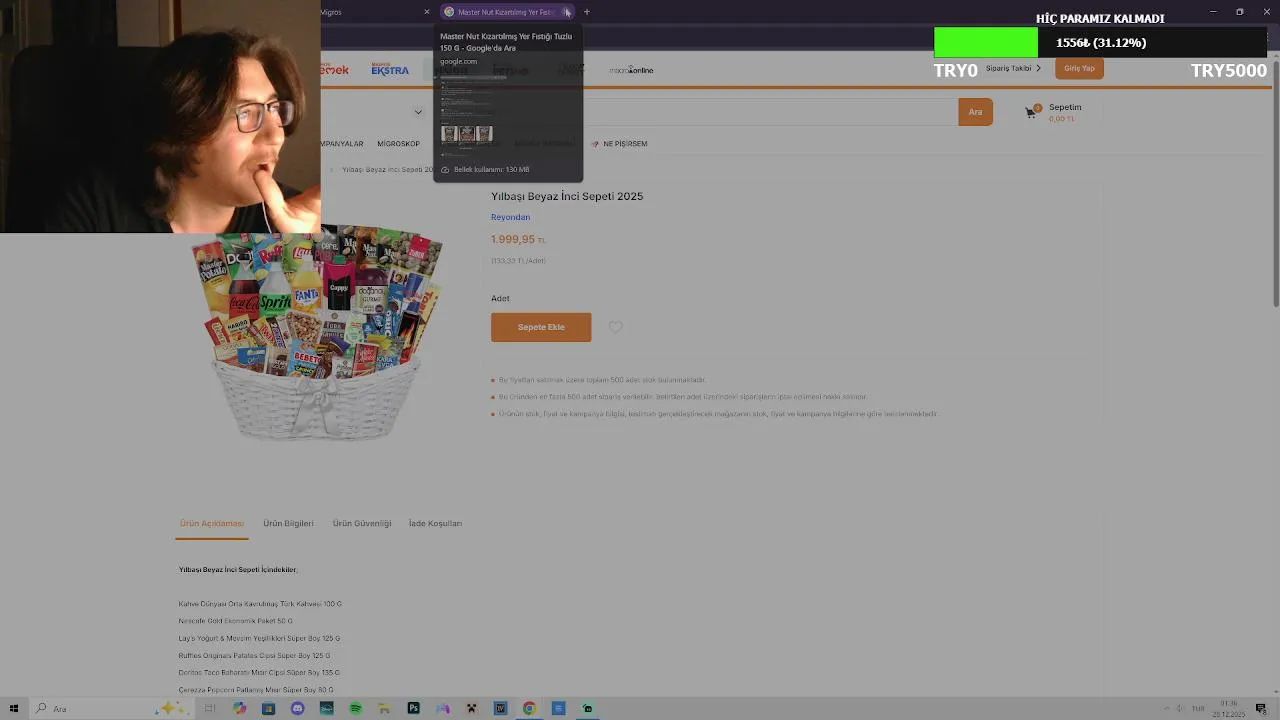Open the Sepetim cart label
The height and width of the screenshot is (720, 1280).
[x=1065, y=107]
